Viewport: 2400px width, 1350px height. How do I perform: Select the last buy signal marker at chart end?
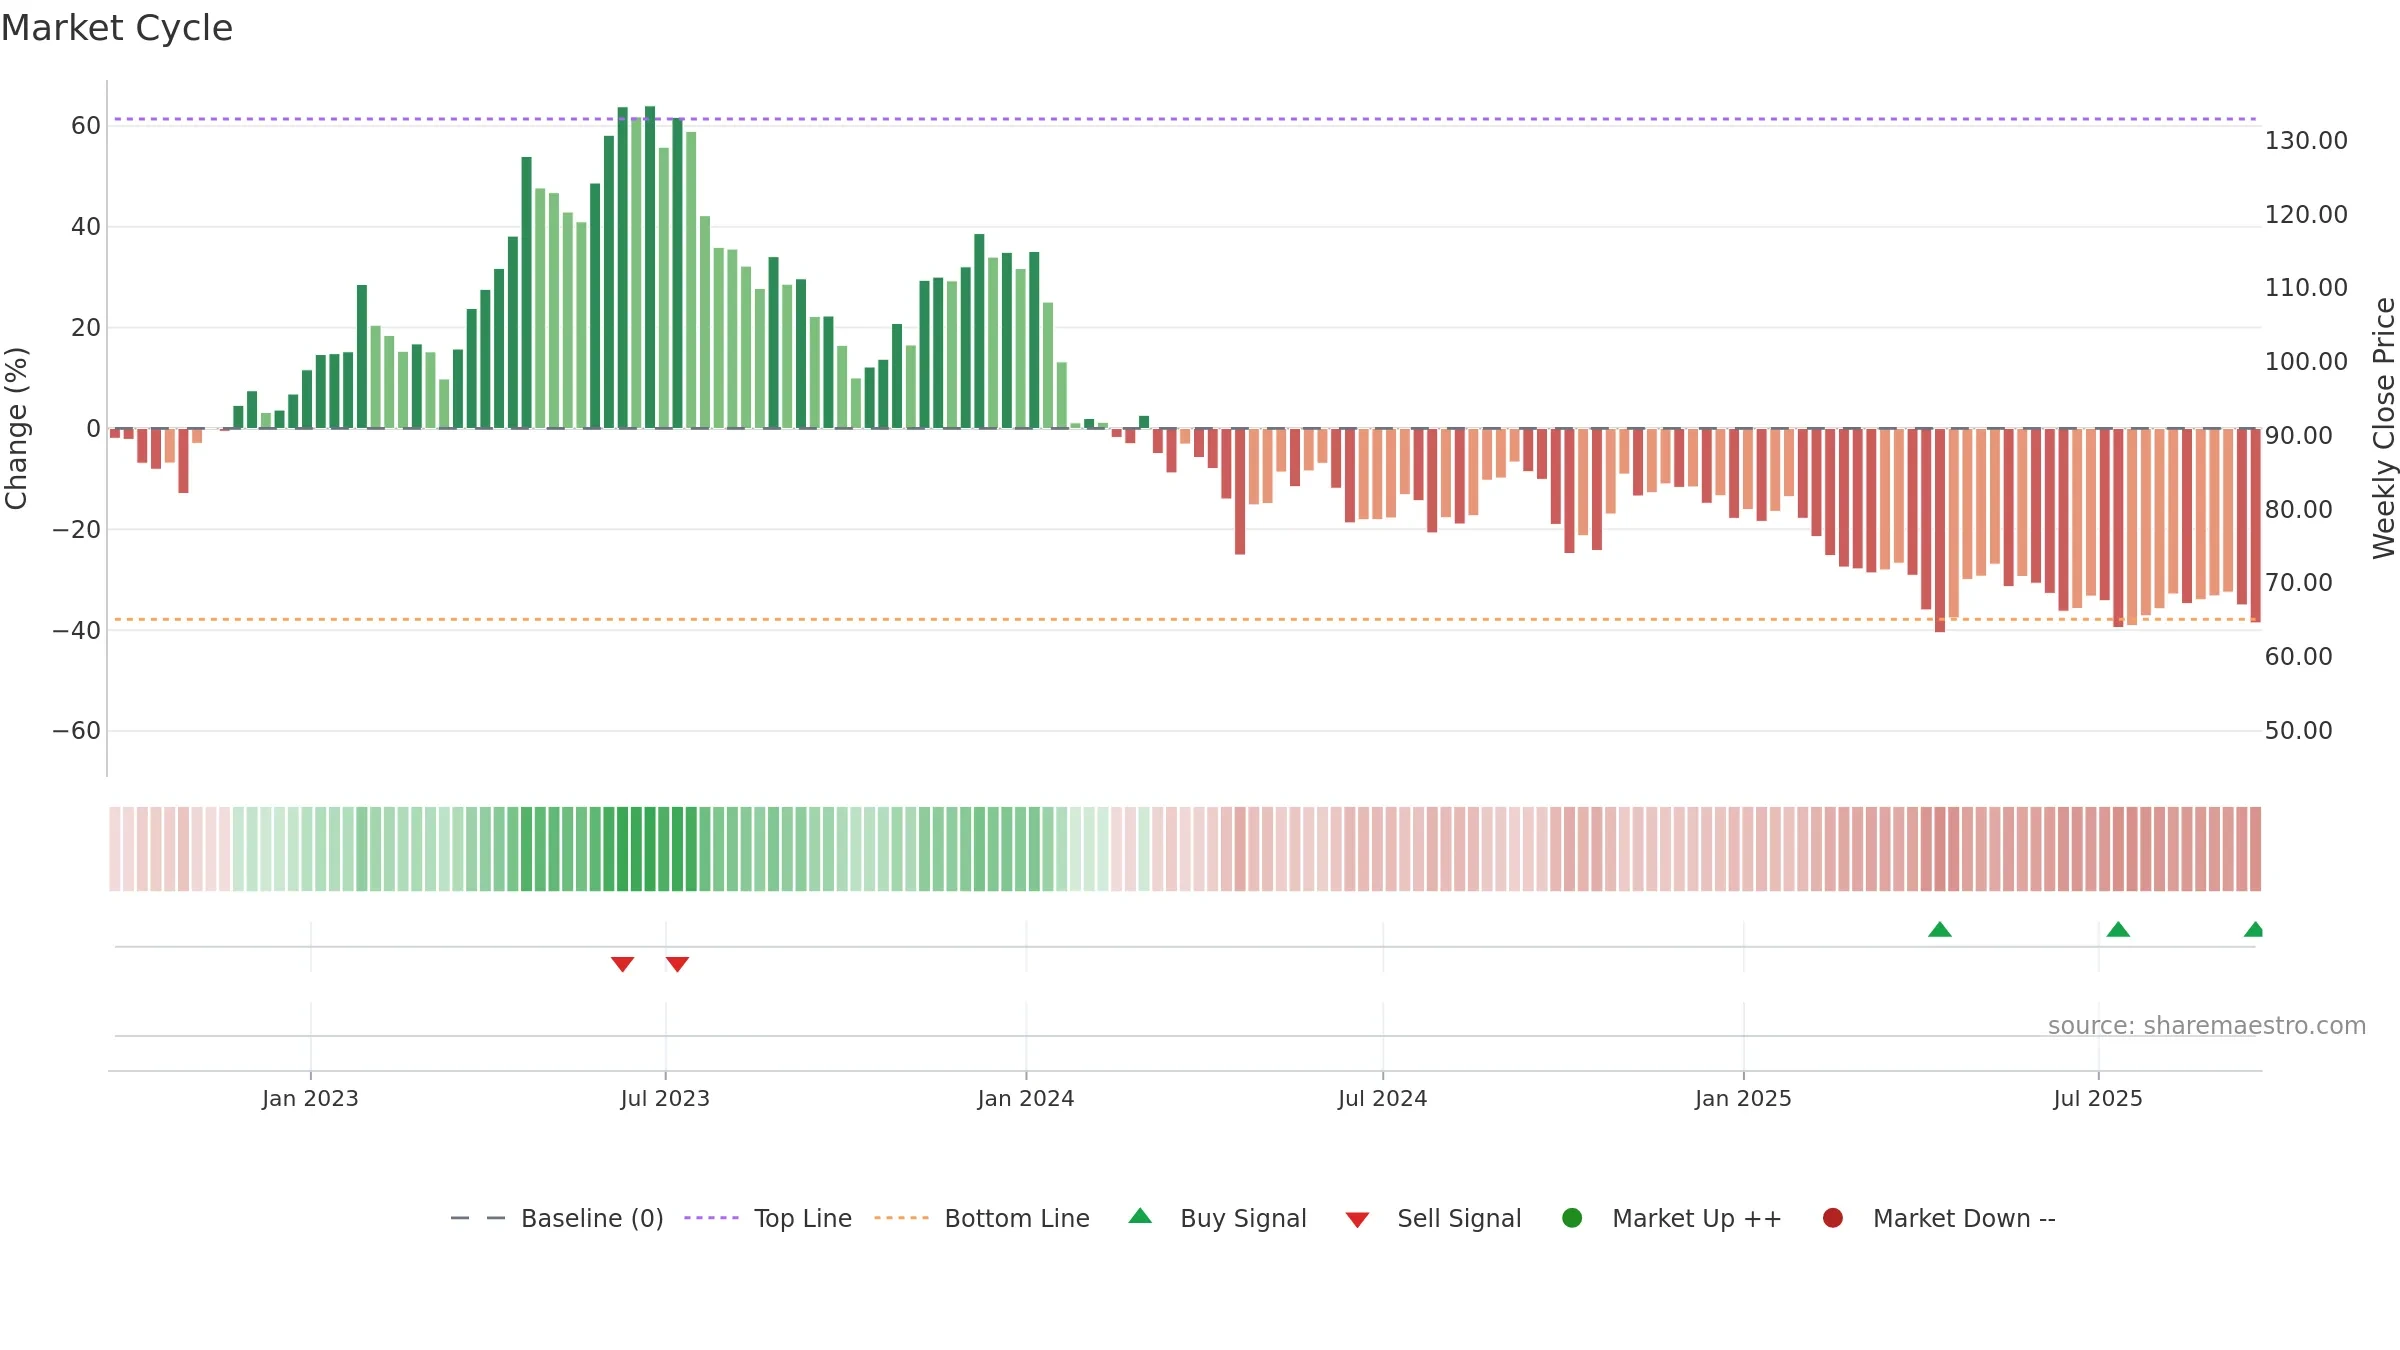tap(2254, 929)
